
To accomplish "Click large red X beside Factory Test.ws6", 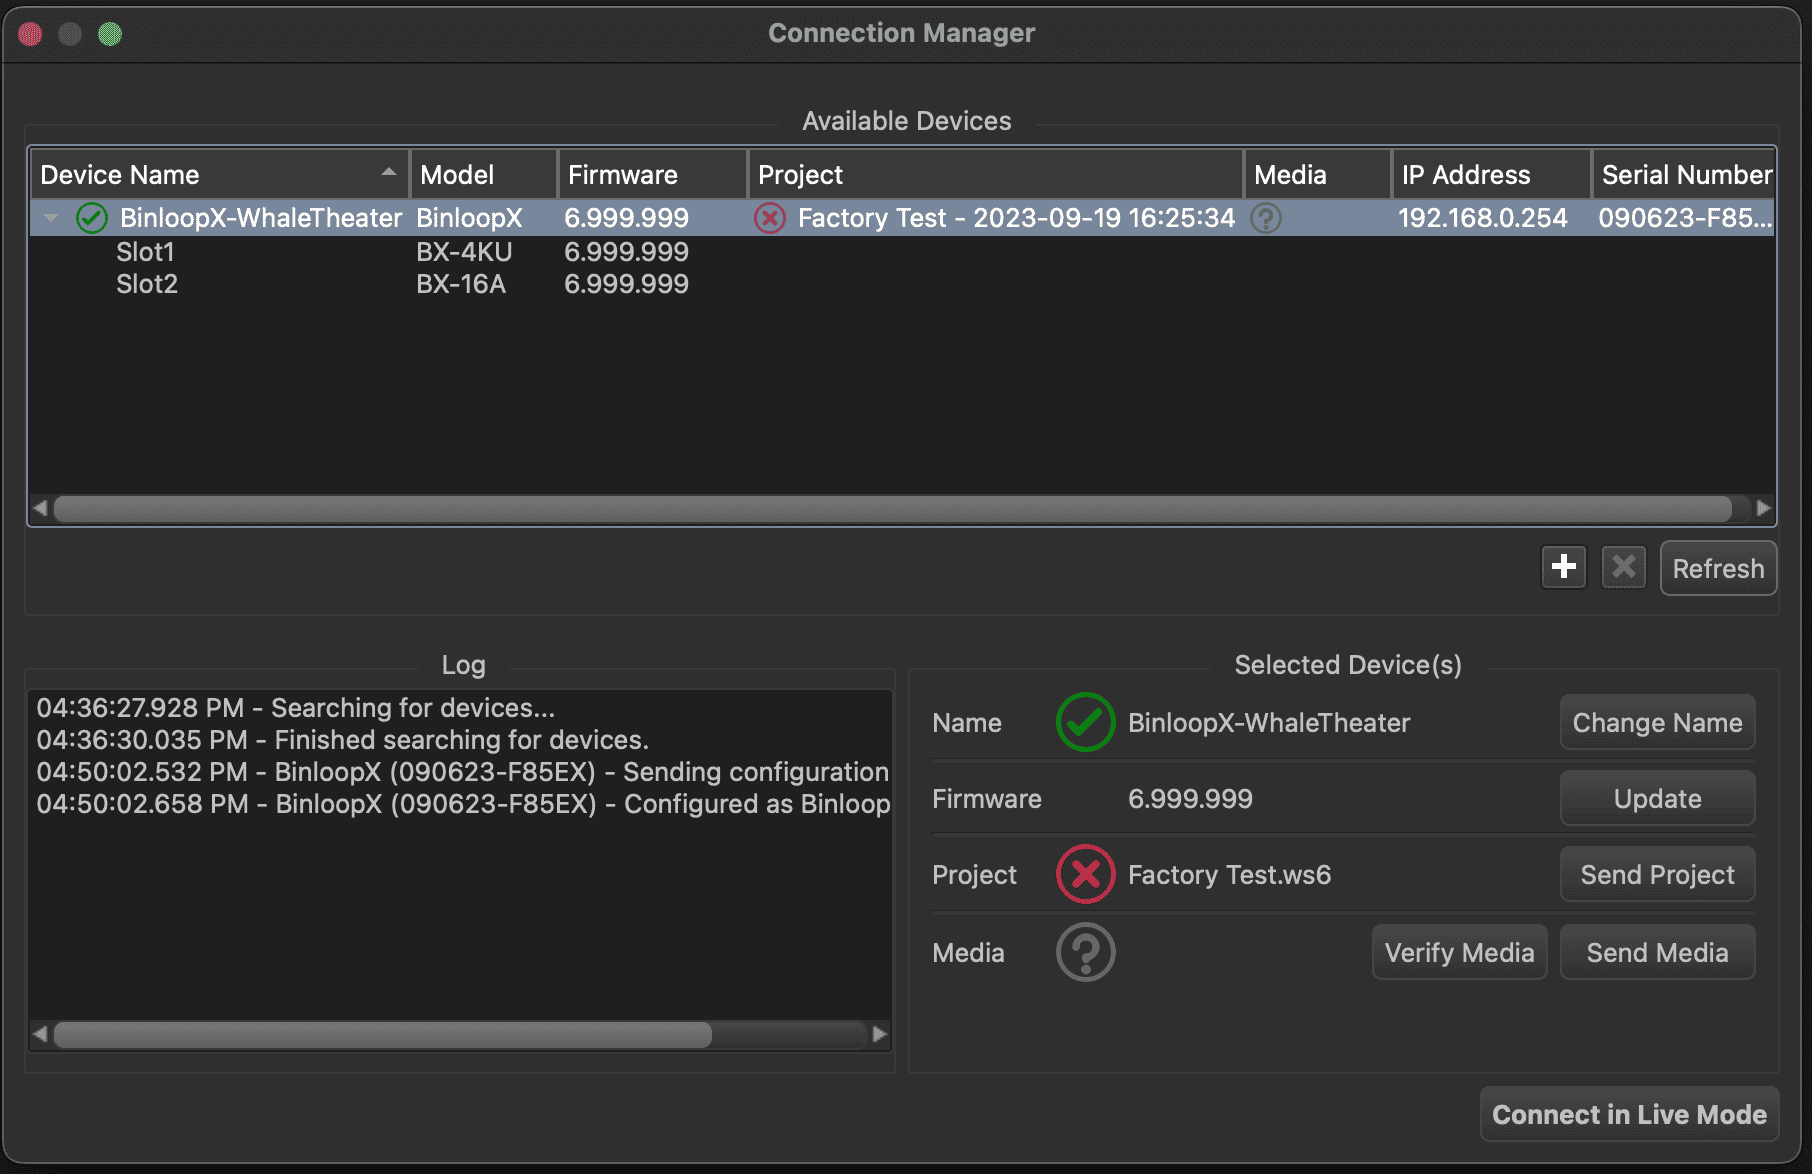I will (x=1085, y=874).
